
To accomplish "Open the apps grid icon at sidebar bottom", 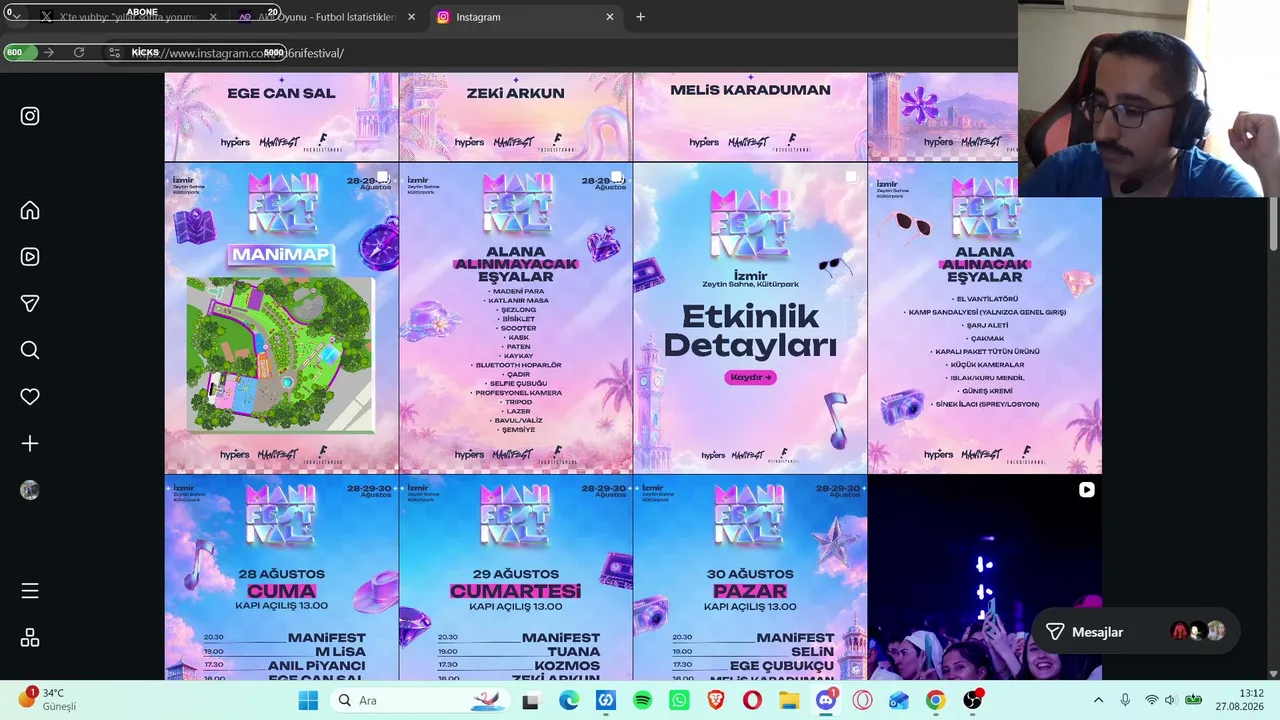I will pyautogui.click(x=30, y=638).
